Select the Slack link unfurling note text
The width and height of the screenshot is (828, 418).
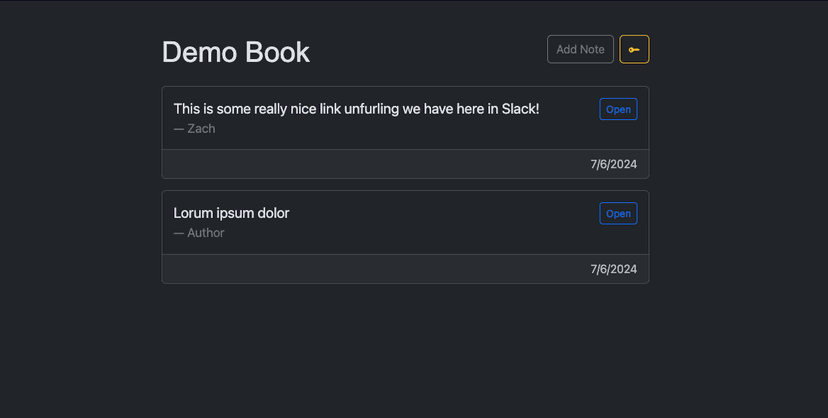point(356,109)
